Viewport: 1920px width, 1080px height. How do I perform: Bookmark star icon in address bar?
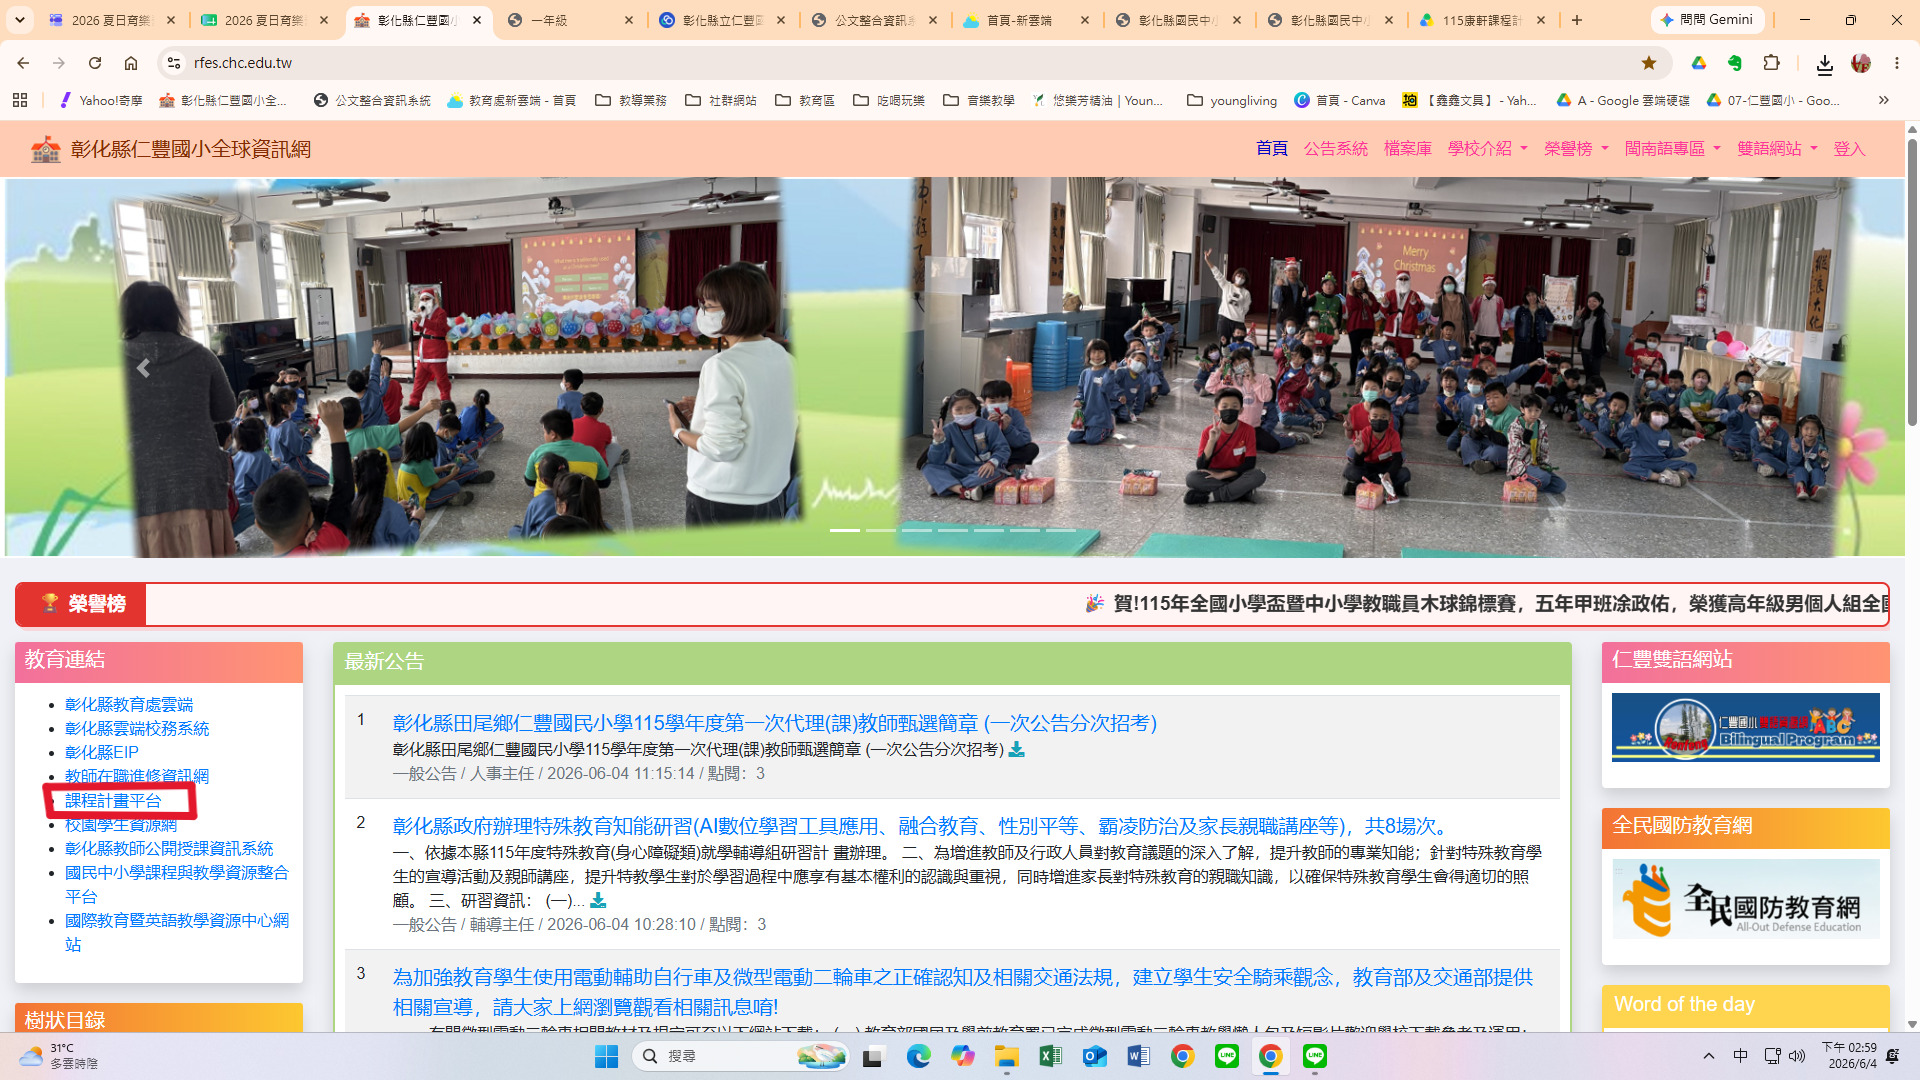pos(1649,63)
